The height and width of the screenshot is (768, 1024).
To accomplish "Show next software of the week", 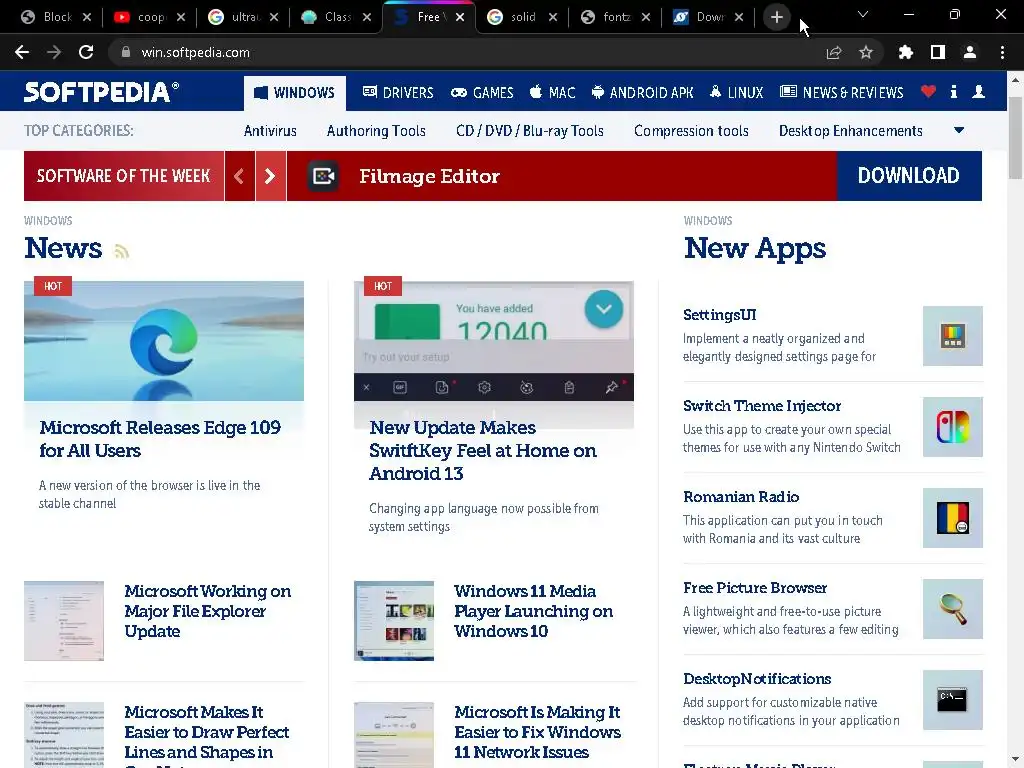I will [270, 176].
